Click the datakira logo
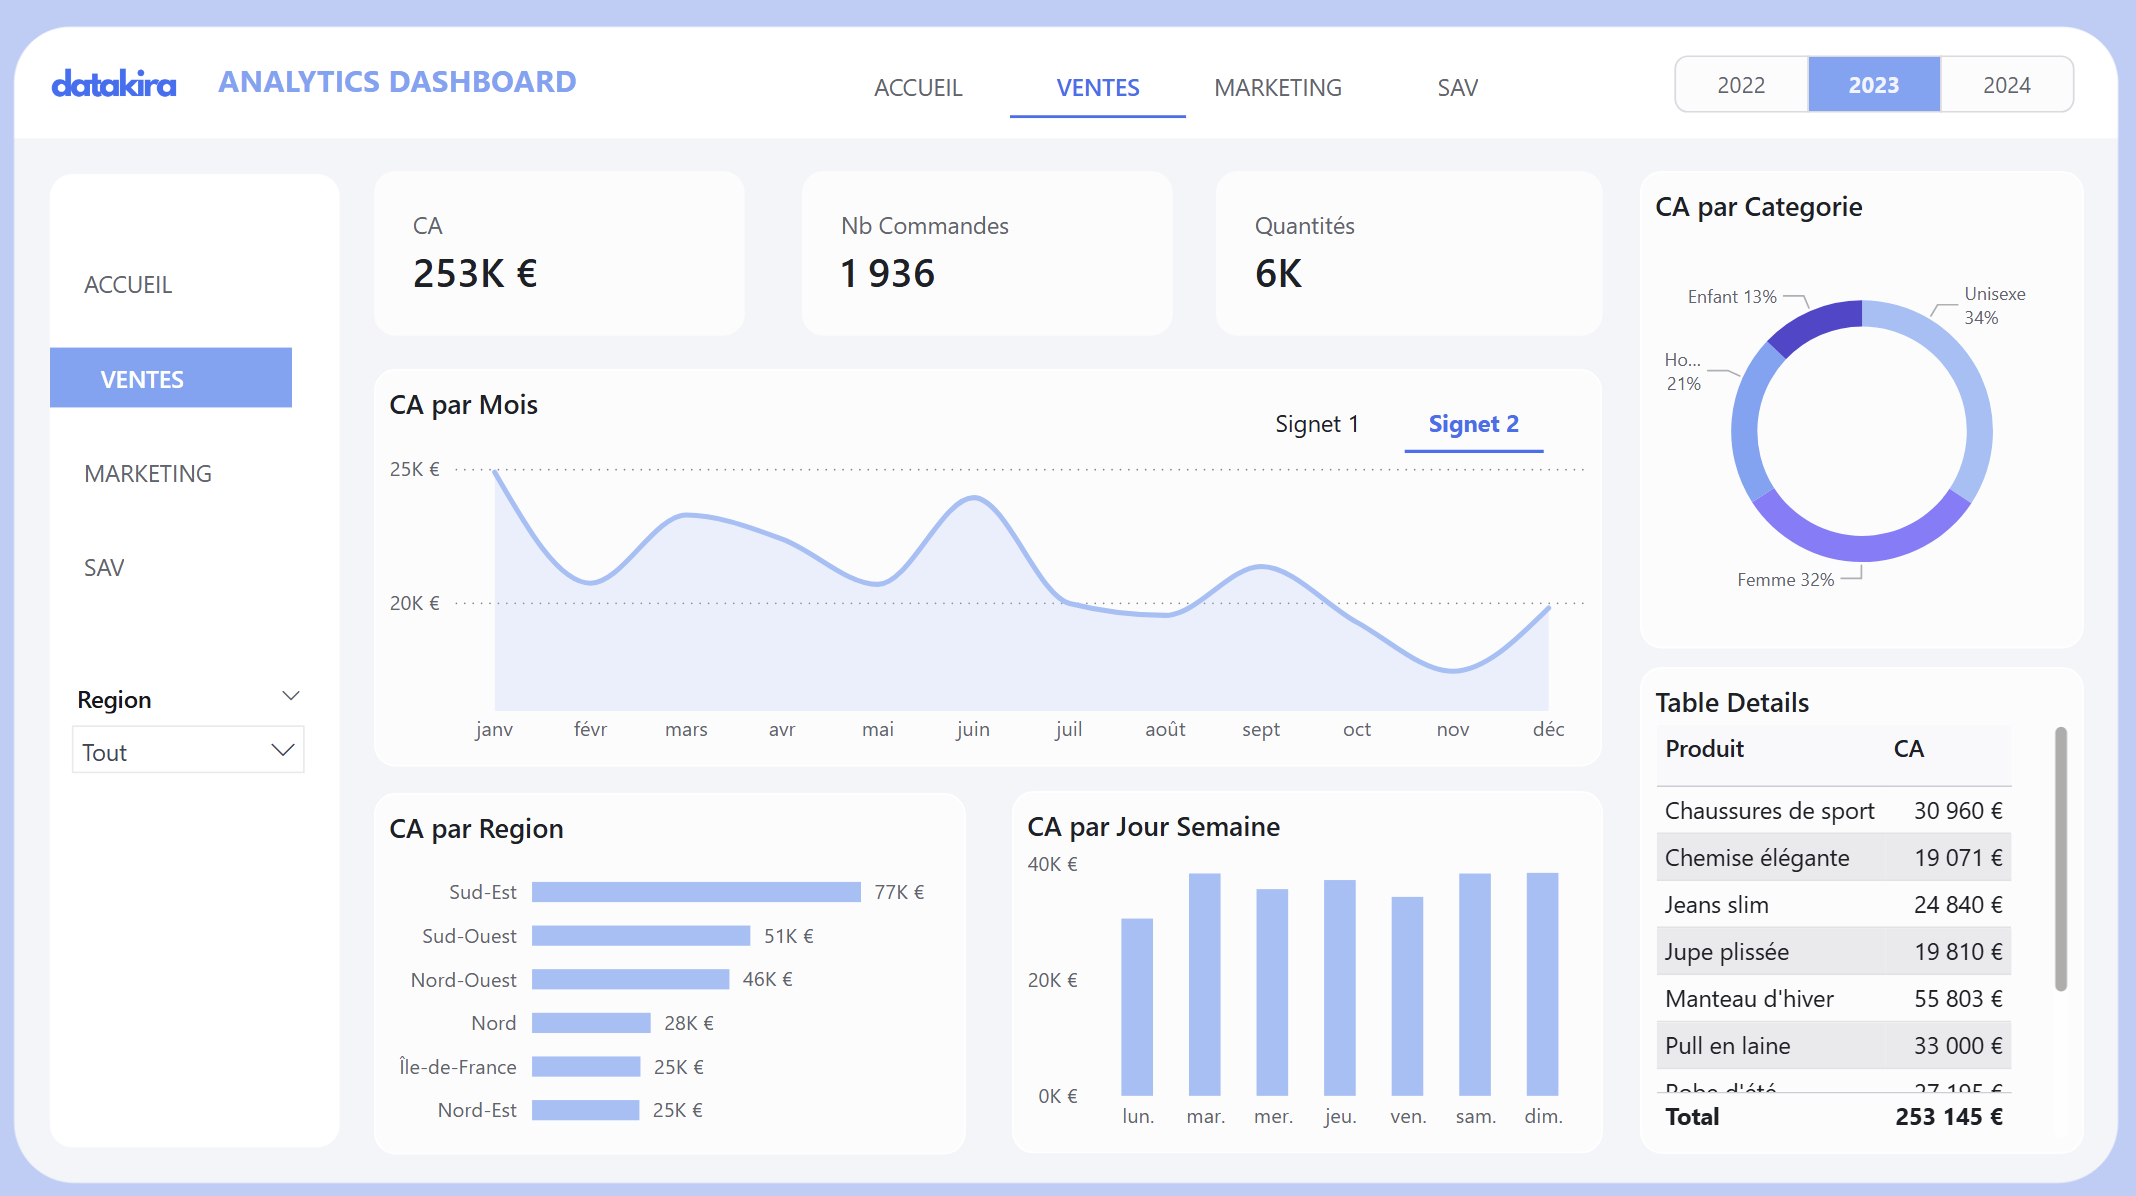 point(113,84)
